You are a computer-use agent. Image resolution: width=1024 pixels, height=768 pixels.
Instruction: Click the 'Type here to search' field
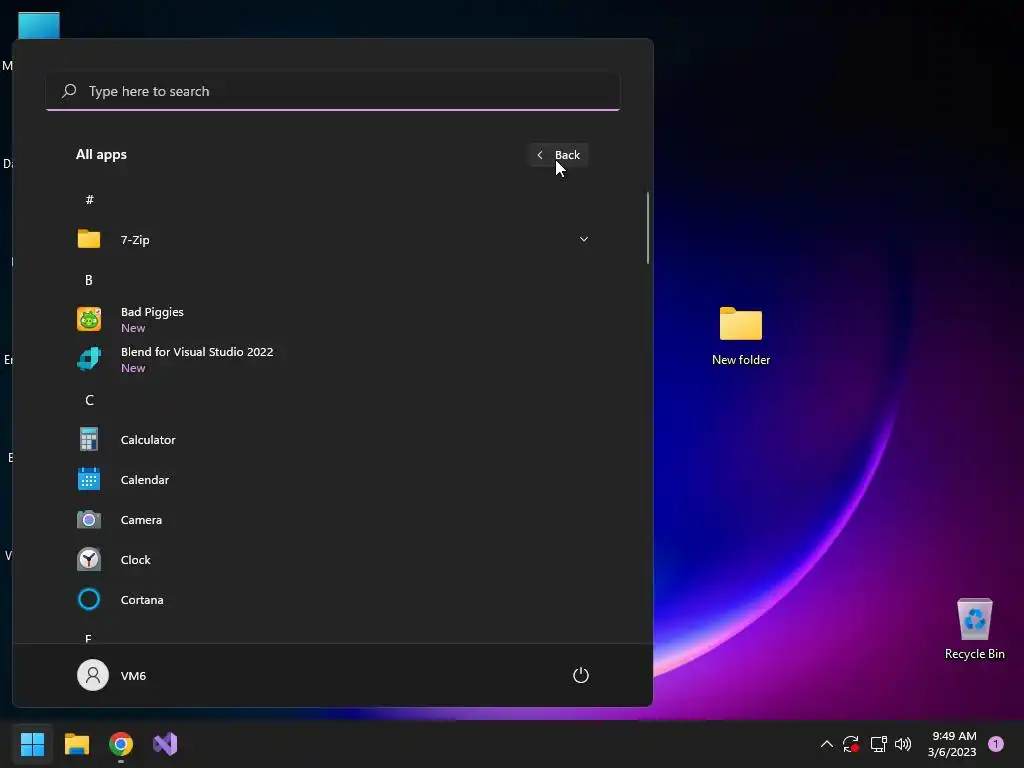333,91
